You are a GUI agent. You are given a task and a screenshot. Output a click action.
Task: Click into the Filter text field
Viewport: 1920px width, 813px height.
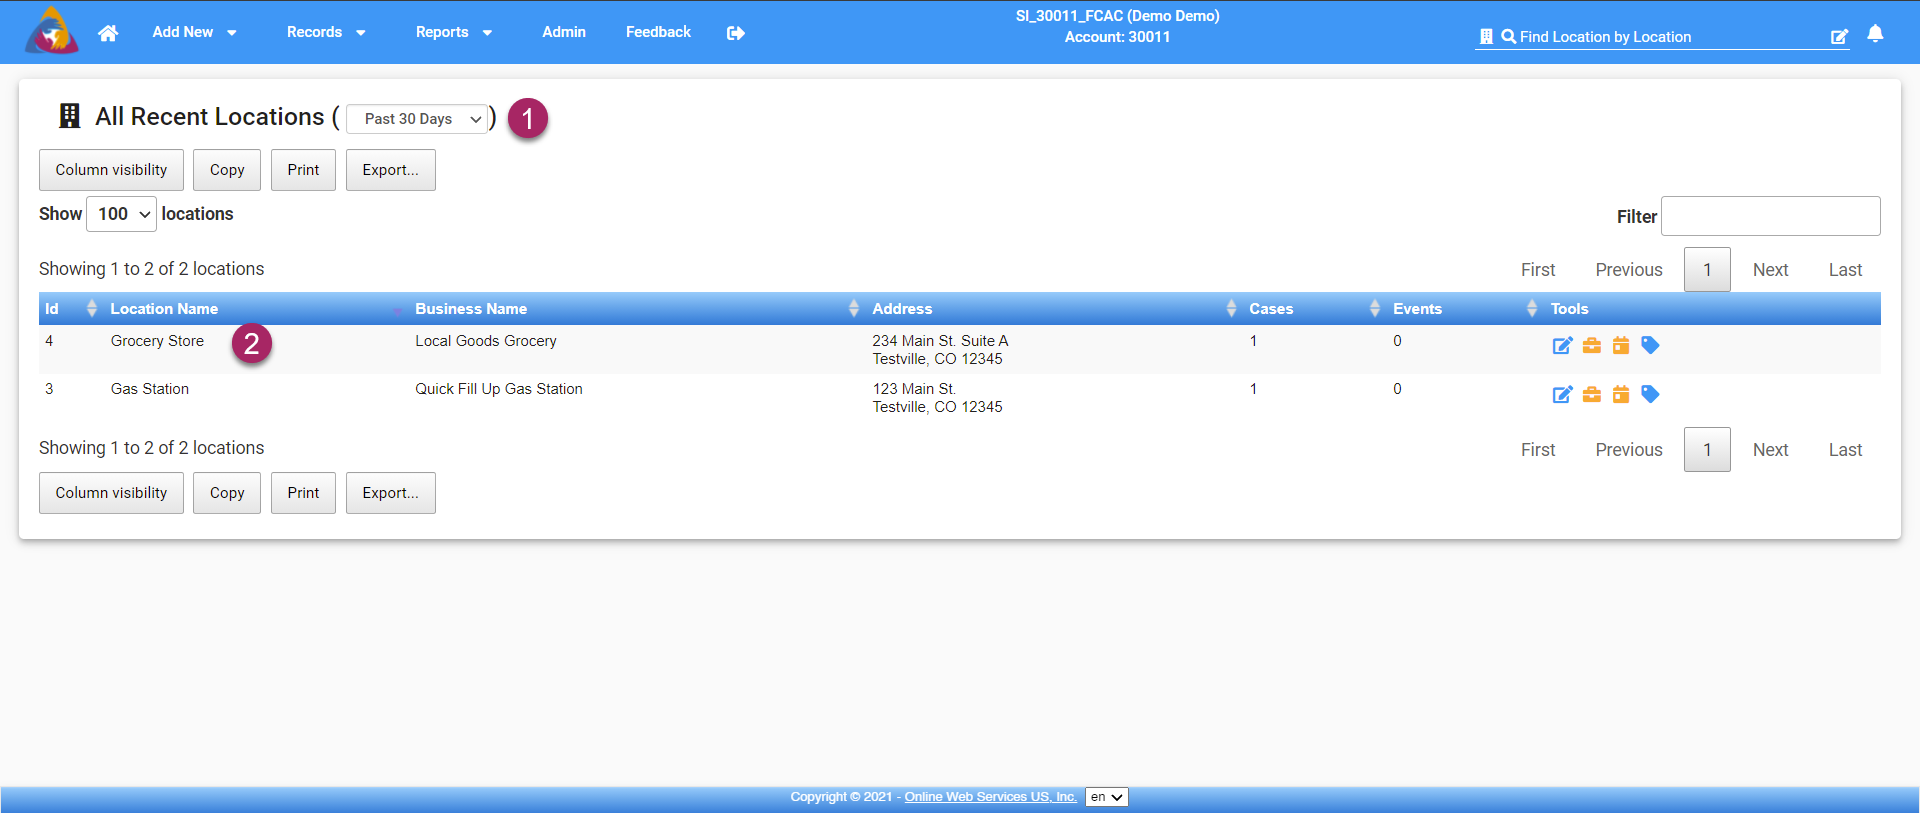[1770, 216]
